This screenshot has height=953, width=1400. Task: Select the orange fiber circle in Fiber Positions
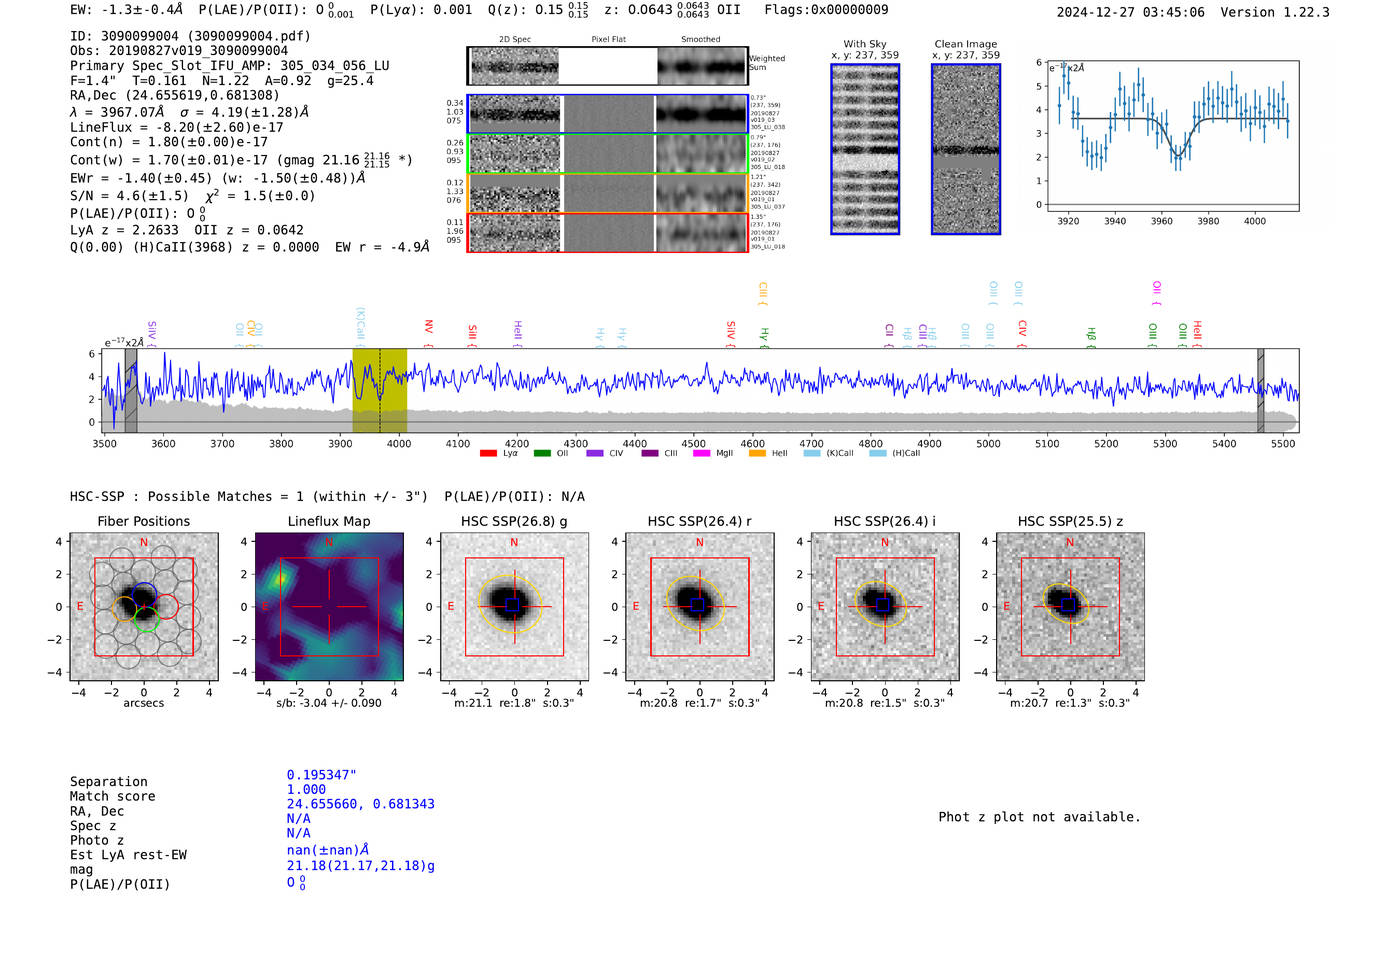(x=124, y=608)
